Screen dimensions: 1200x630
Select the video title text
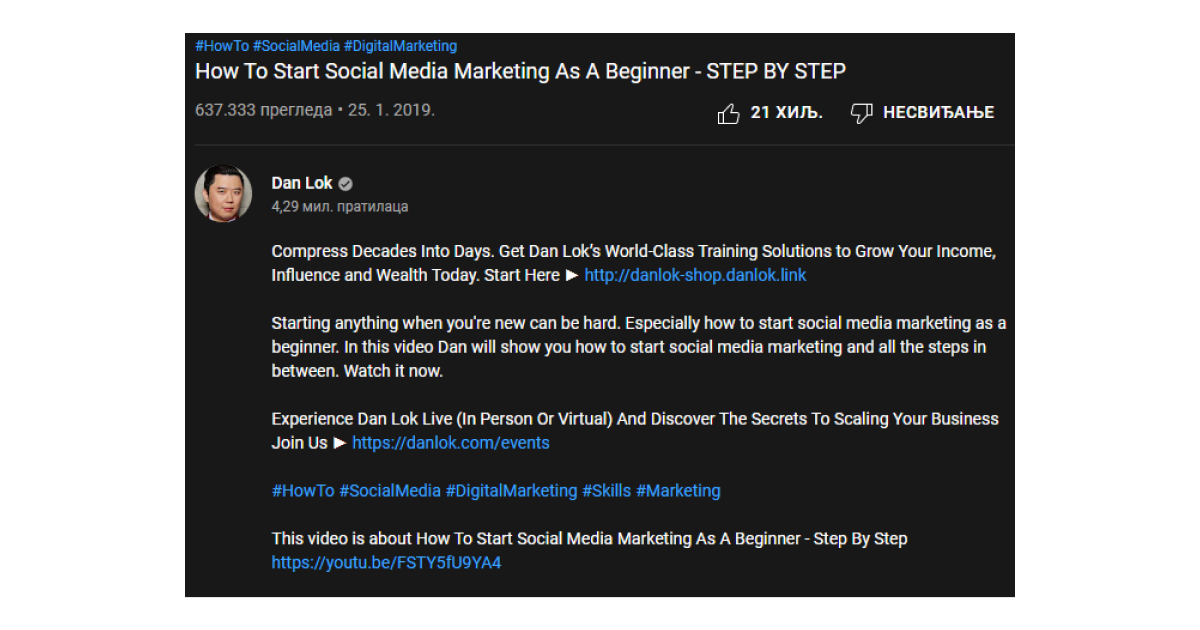(x=520, y=71)
